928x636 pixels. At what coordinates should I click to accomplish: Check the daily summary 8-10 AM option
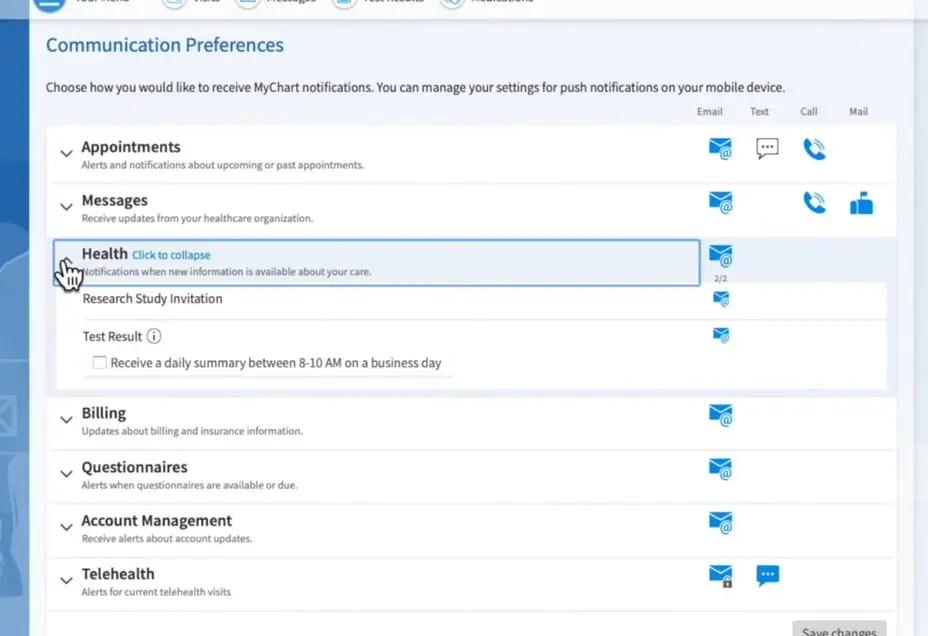click(99, 363)
